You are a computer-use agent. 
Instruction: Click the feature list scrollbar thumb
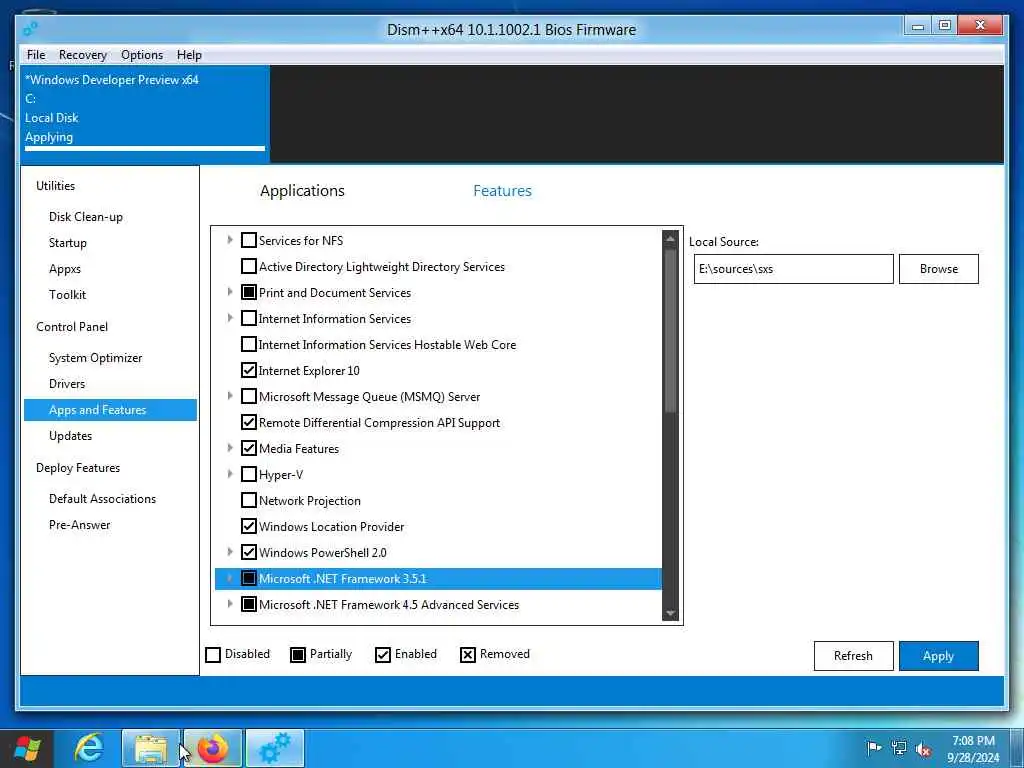(670, 330)
